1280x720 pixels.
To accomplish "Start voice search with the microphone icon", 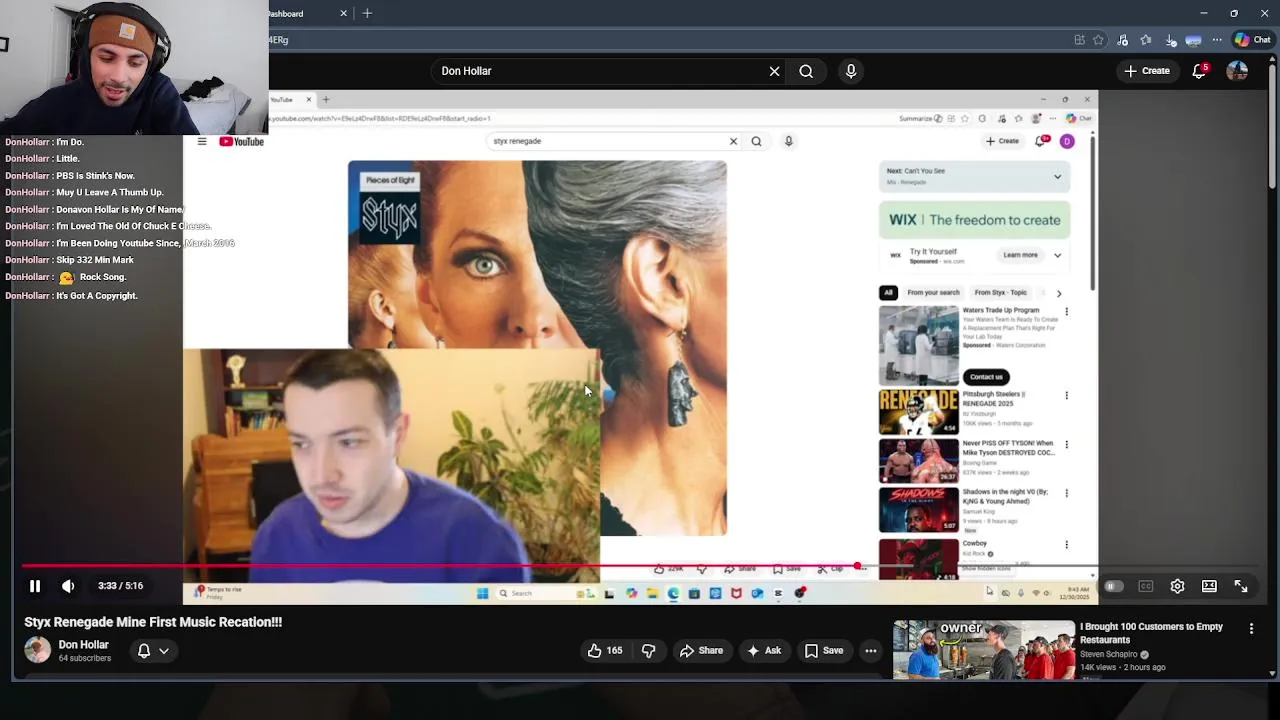I will (851, 71).
